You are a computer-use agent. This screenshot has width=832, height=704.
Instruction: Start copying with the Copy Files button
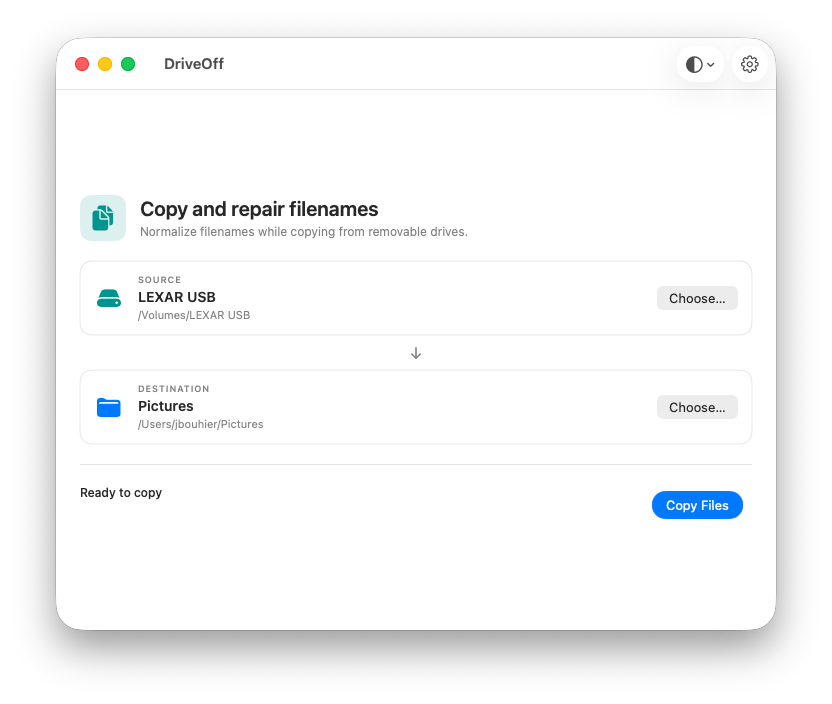tap(697, 505)
